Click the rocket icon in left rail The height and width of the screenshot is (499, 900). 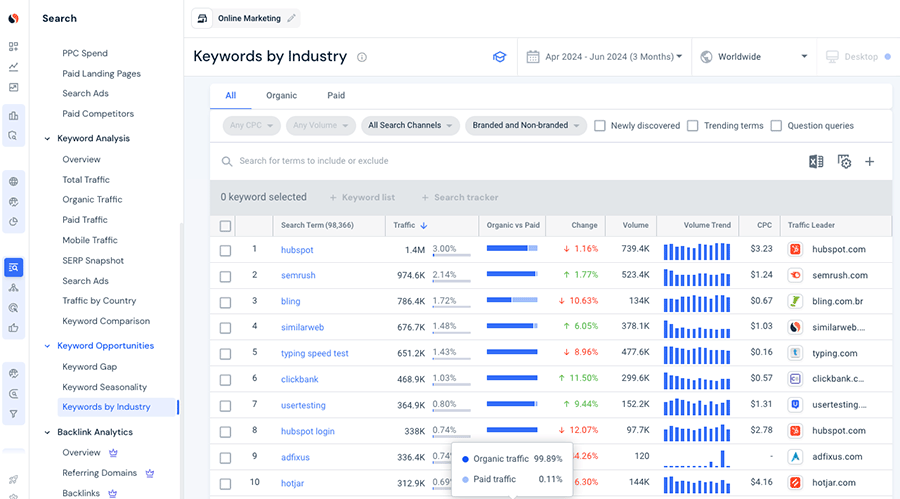pos(14,479)
